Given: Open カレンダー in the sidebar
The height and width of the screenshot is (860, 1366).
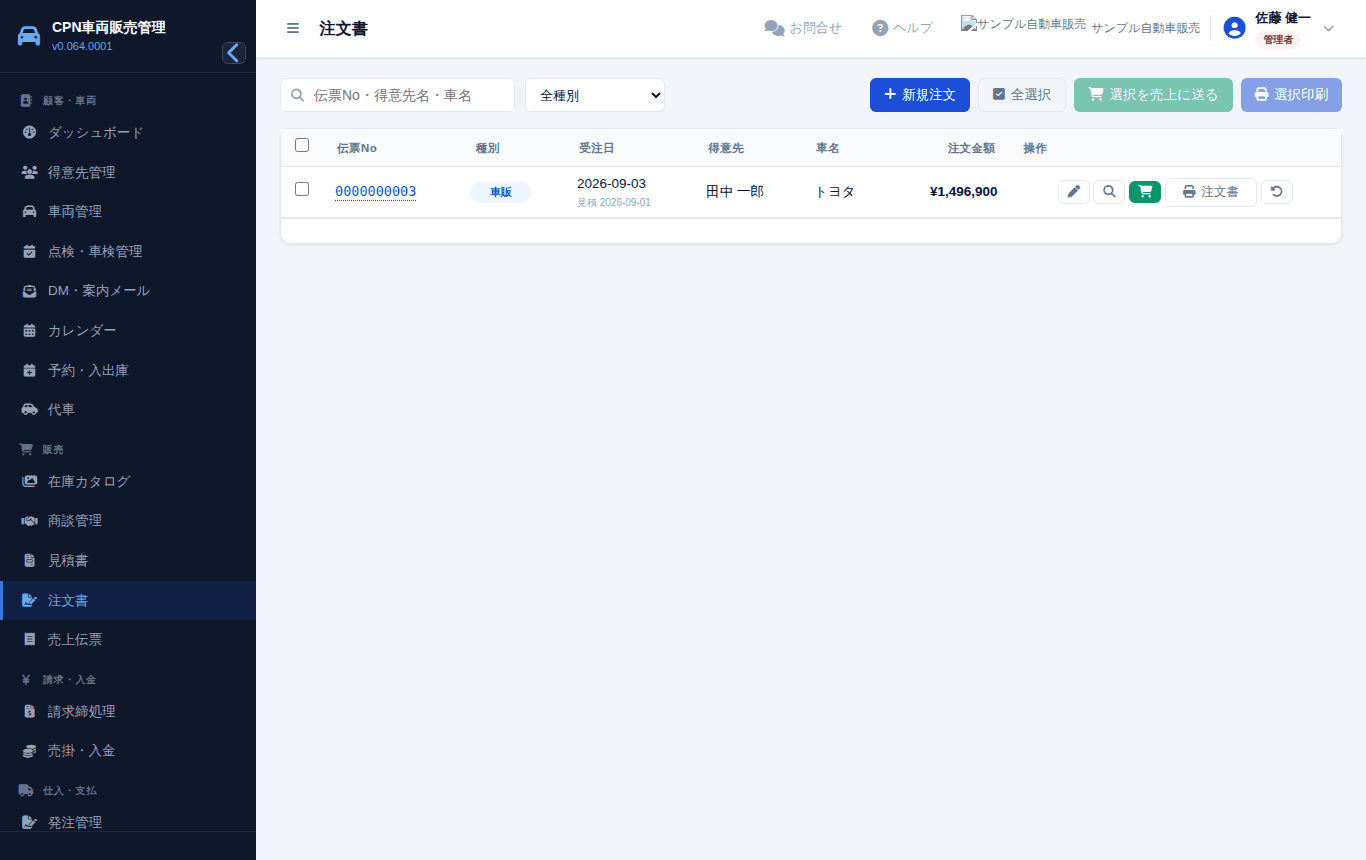Looking at the screenshot, I should (x=128, y=331).
